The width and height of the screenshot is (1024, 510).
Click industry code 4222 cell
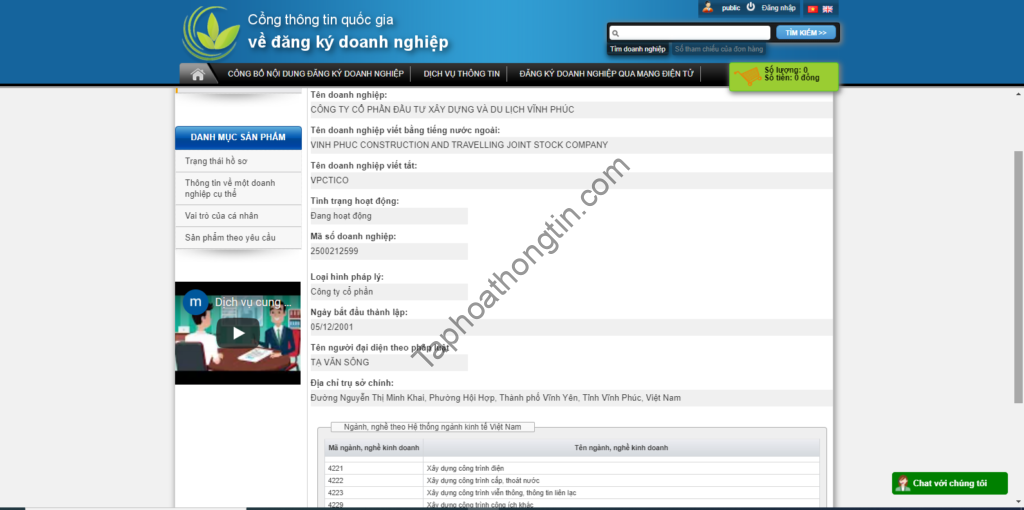[x=374, y=481]
